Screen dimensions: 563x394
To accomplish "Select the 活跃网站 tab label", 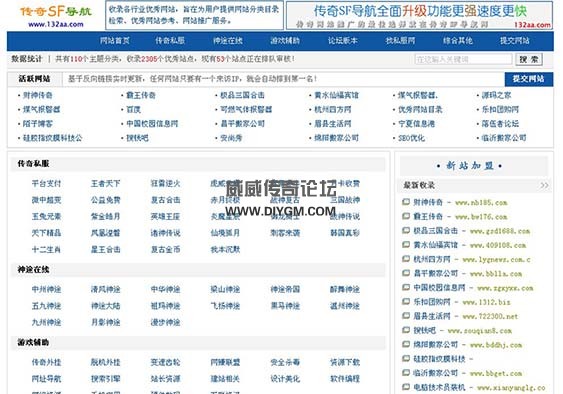I will (34, 79).
